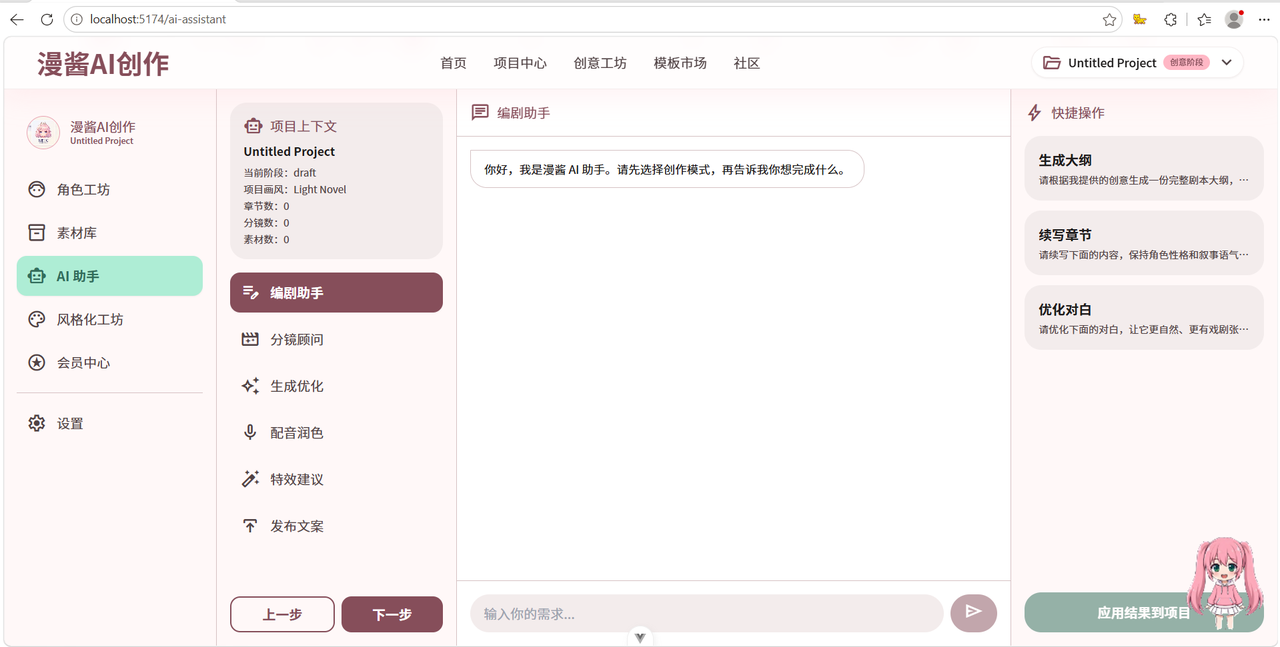This screenshot has height=647, width=1280.
Task: Click the pink avatar logo in the sidebar
Action: tap(43, 133)
